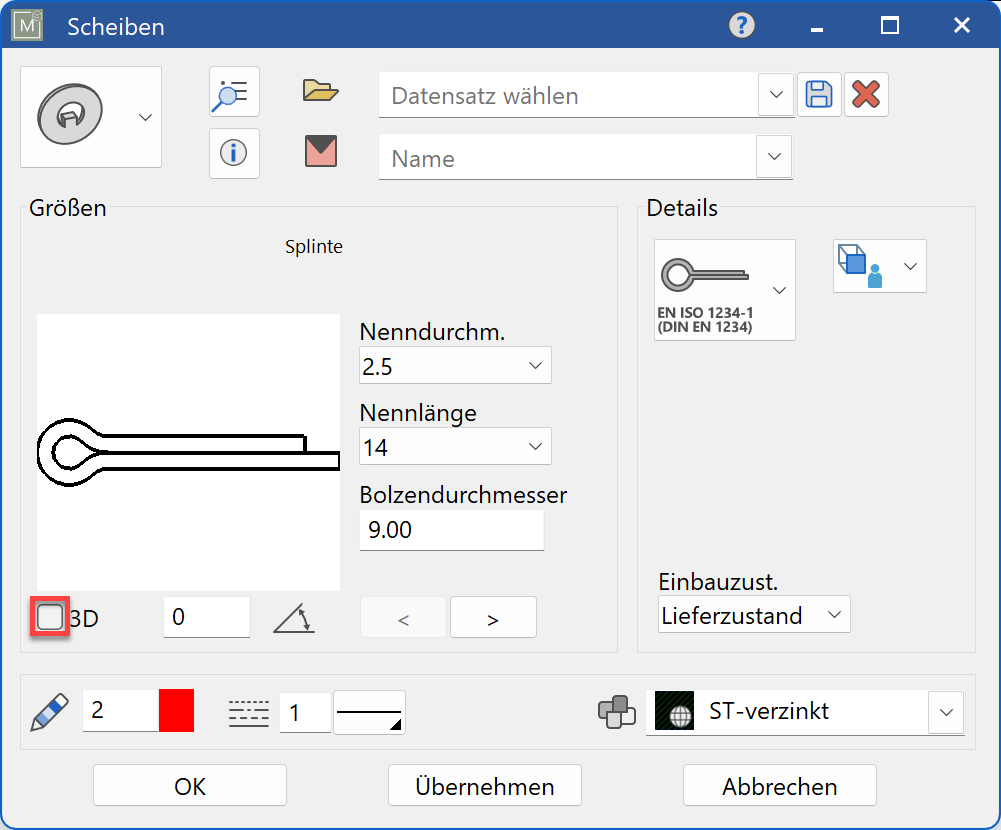Click the pencil pen color icon

[46, 711]
